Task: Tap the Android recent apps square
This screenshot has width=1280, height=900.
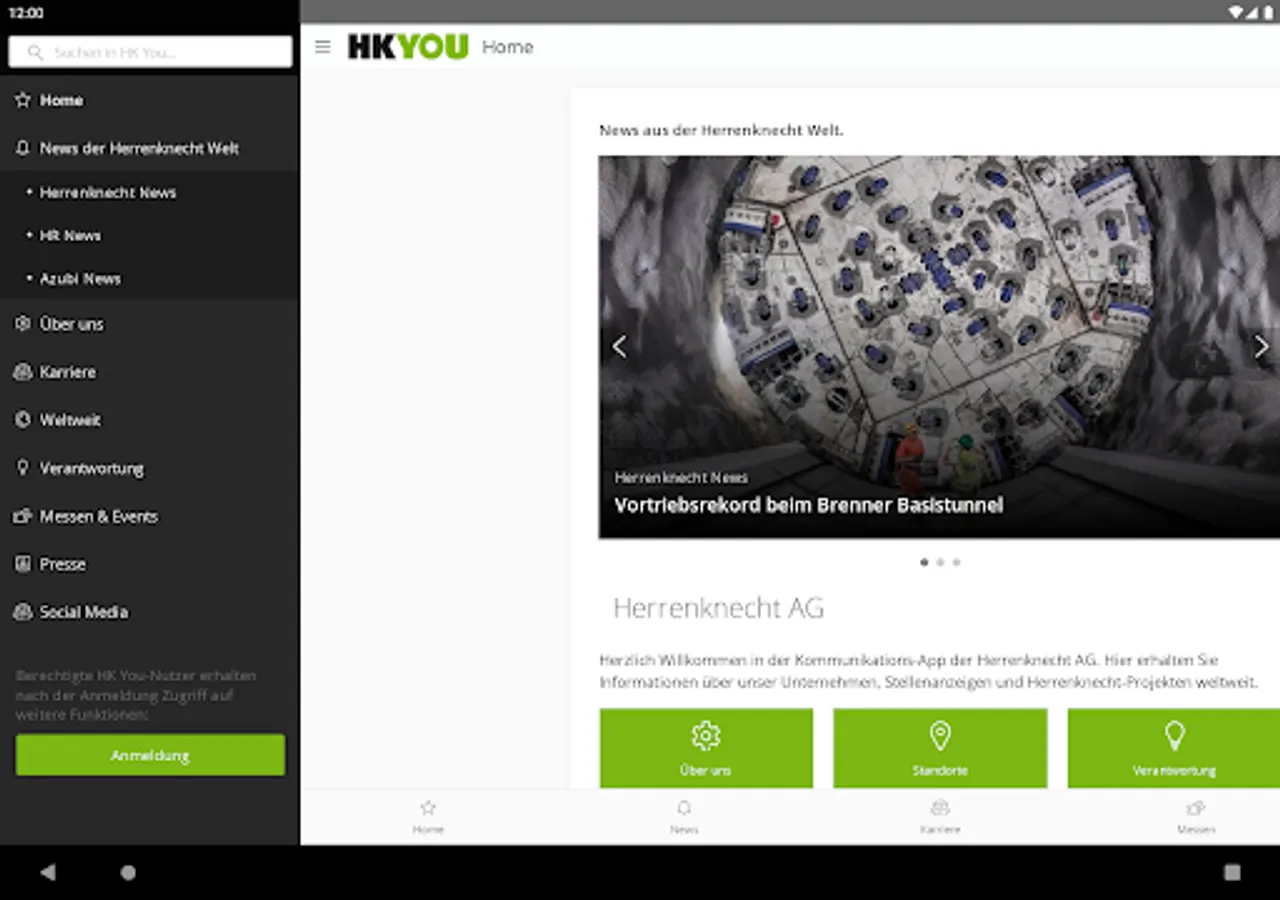Action: pyautogui.click(x=1232, y=872)
